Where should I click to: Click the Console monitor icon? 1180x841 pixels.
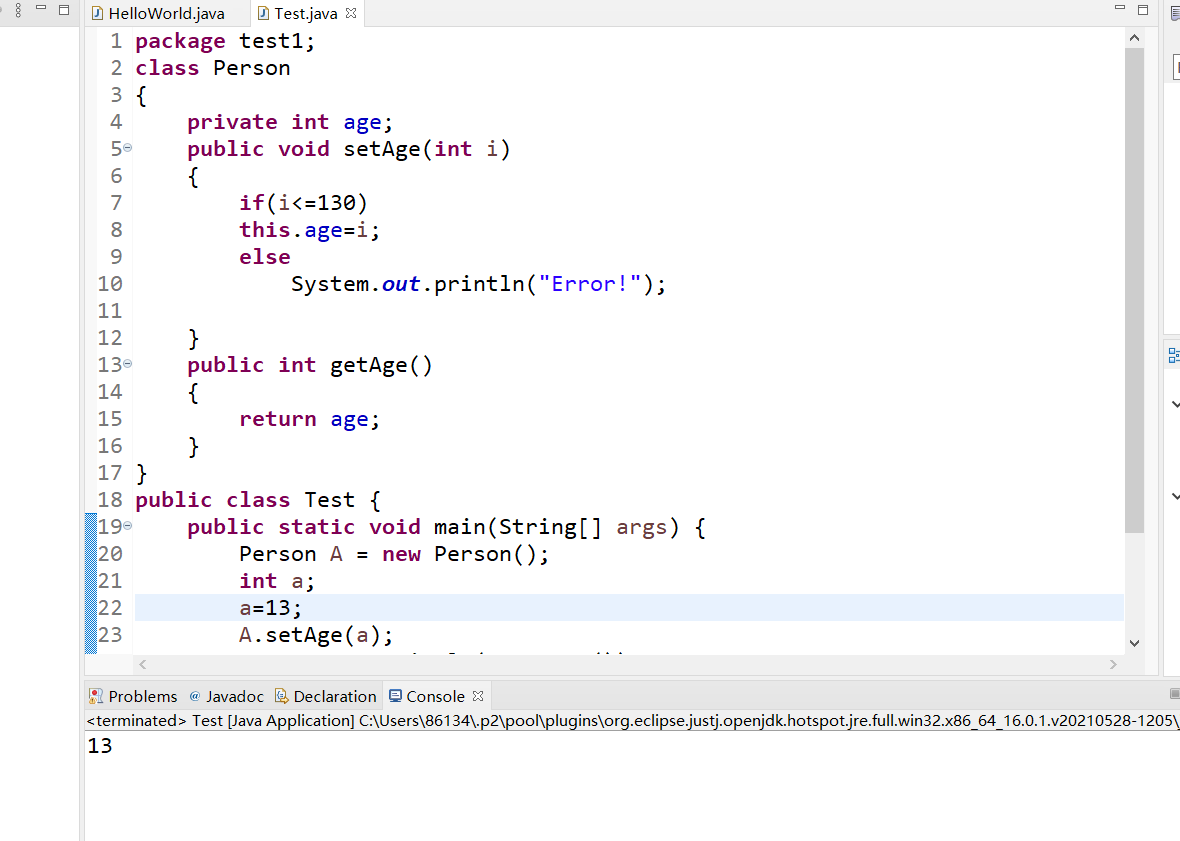point(395,696)
